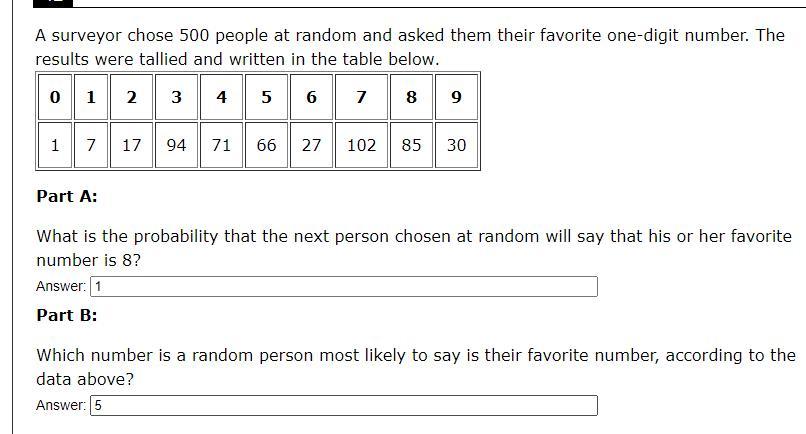Select the header cell labeled 2
806x434 pixels.
coord(132,98)
